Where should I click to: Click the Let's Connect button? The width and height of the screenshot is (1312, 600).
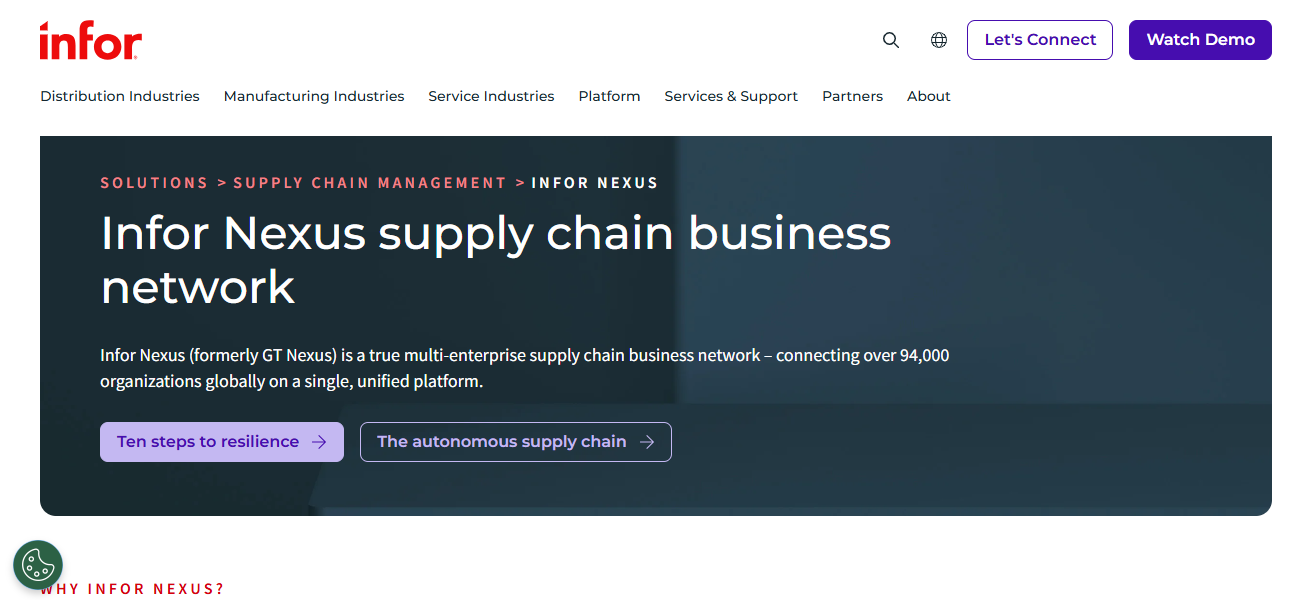tap(1039, 39)
